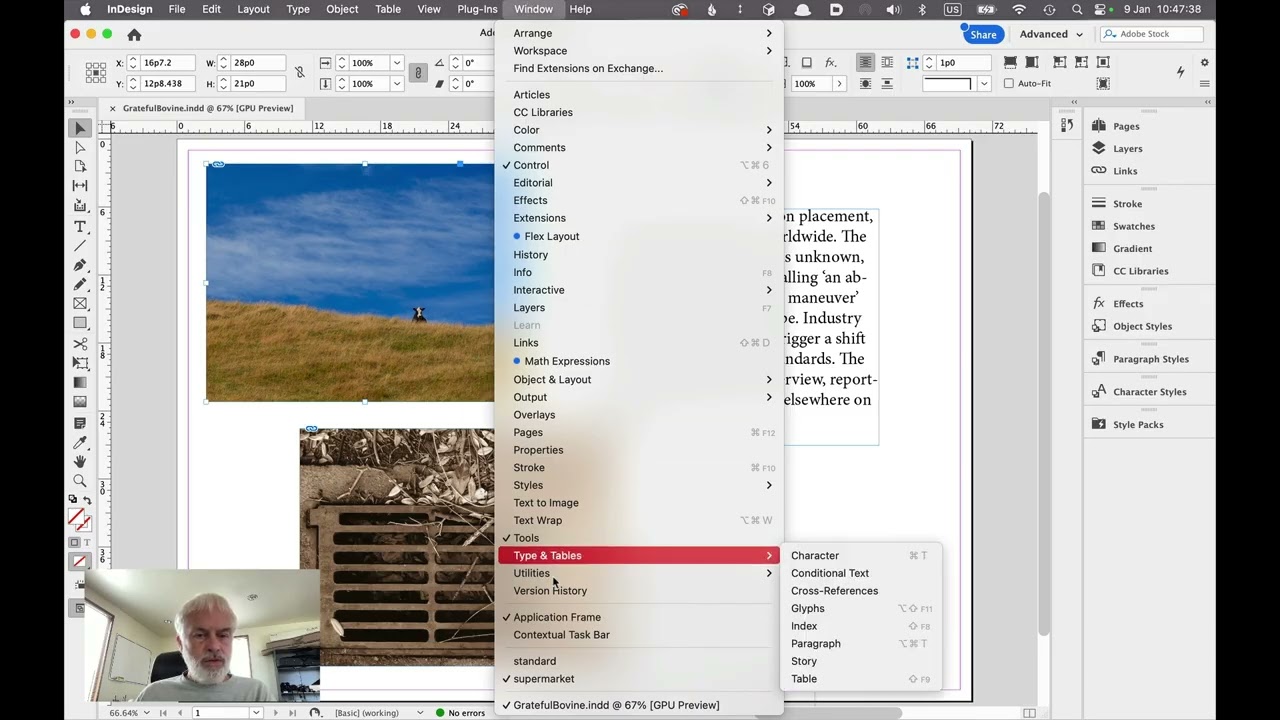Expand the Arrange submenu
The width and height of the screenshot is (1280, 720).
[x=640, y=33]
